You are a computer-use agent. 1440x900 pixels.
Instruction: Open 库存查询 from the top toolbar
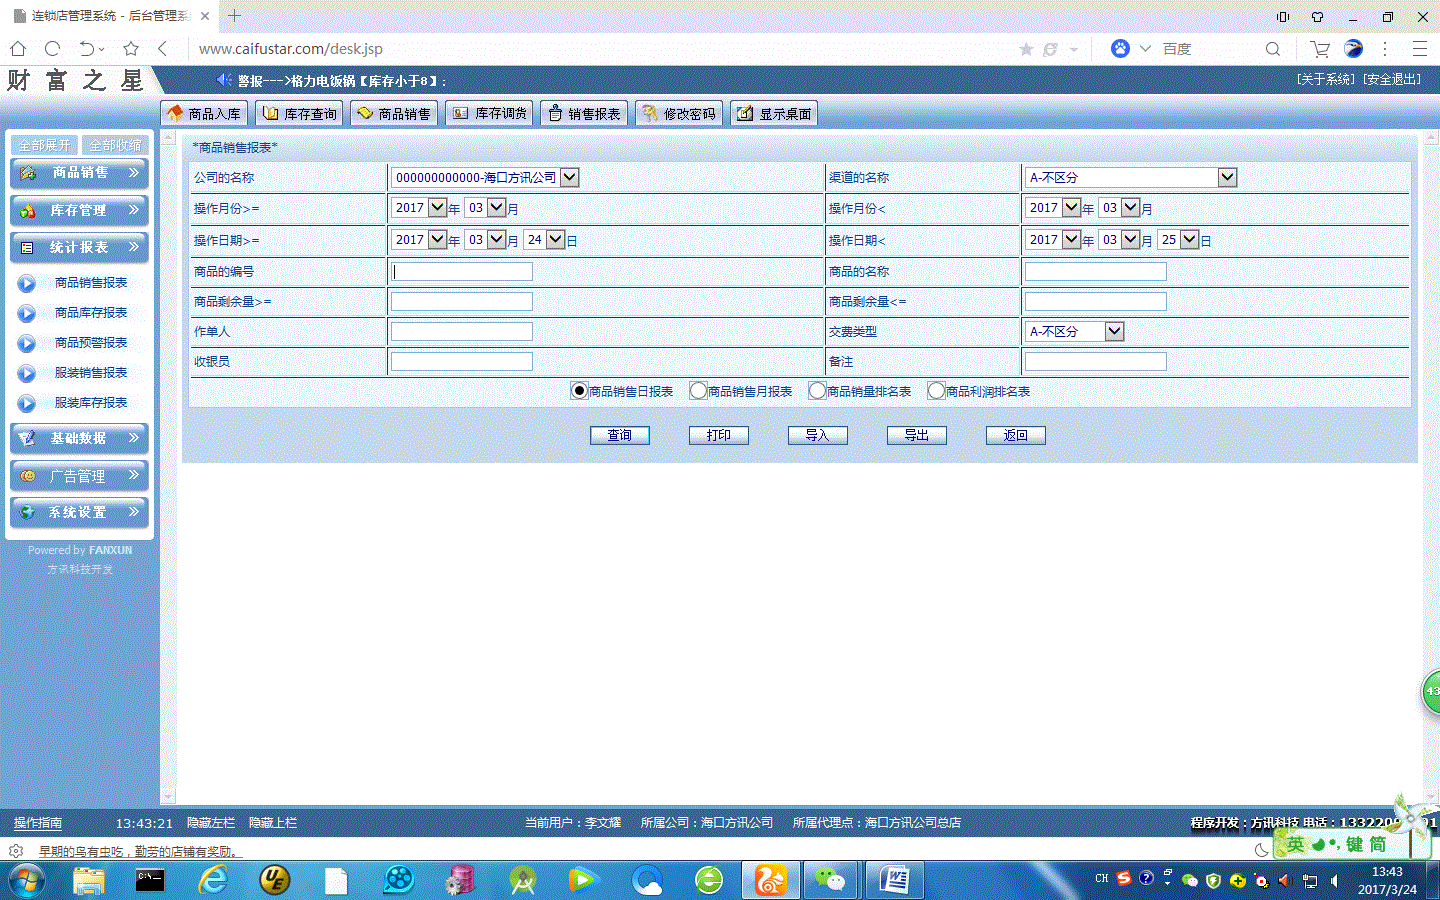pyautogui.click(x=299, y=114)
